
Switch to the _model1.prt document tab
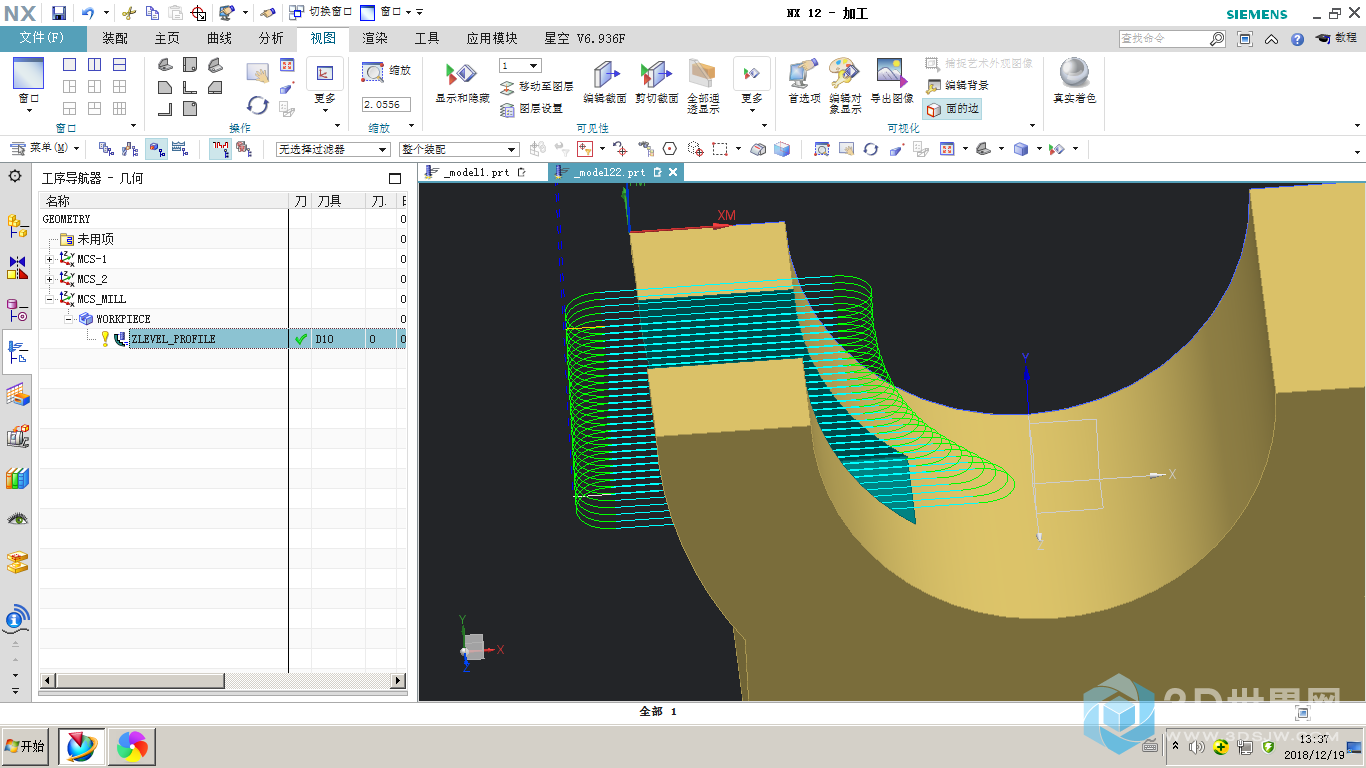(x=476, y=172)
